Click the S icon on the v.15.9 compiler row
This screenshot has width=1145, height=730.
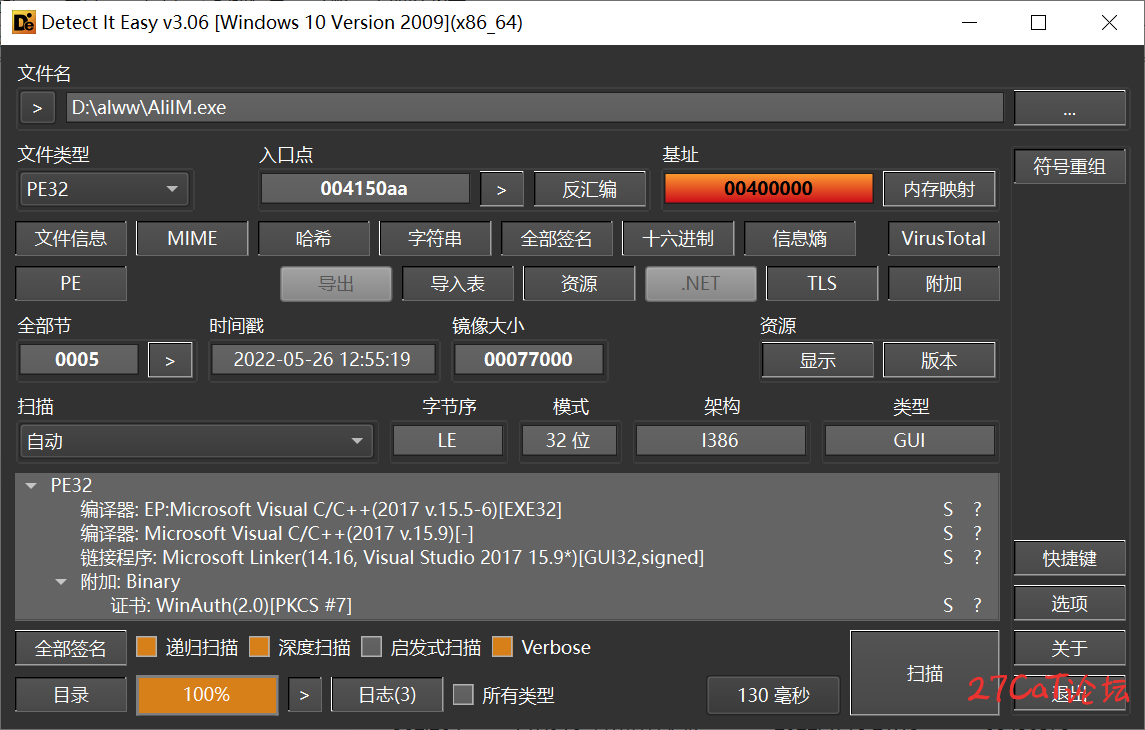(x=948, y=533)
